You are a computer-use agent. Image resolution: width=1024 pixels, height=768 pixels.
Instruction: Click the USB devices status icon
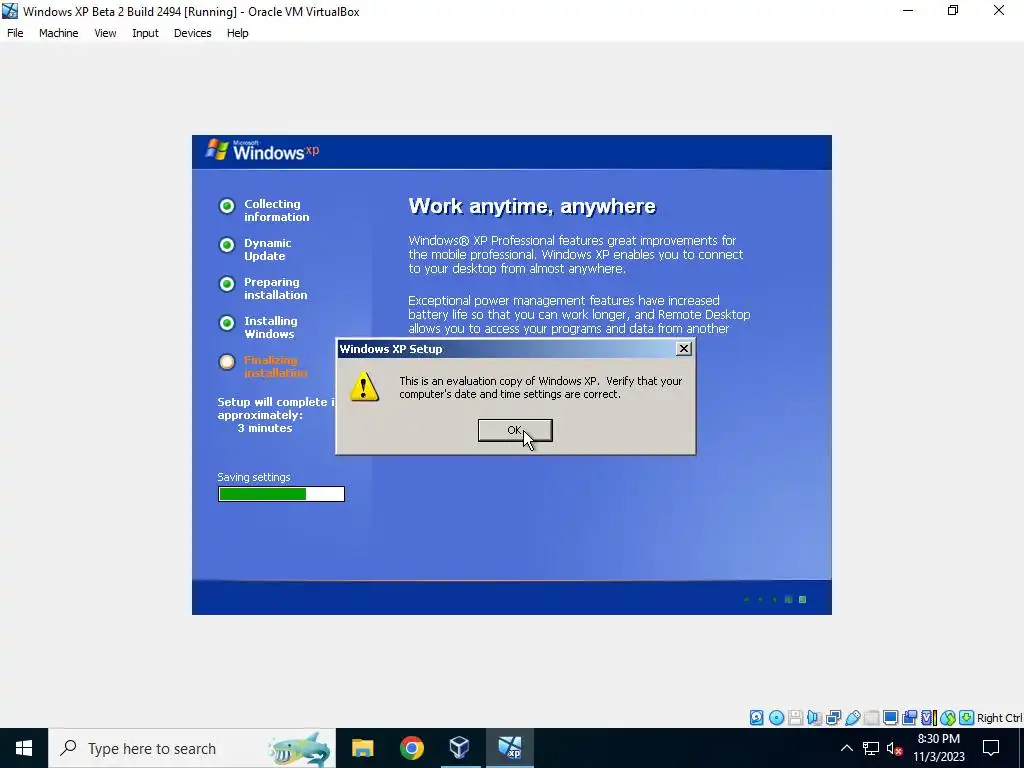click(852, 718)
